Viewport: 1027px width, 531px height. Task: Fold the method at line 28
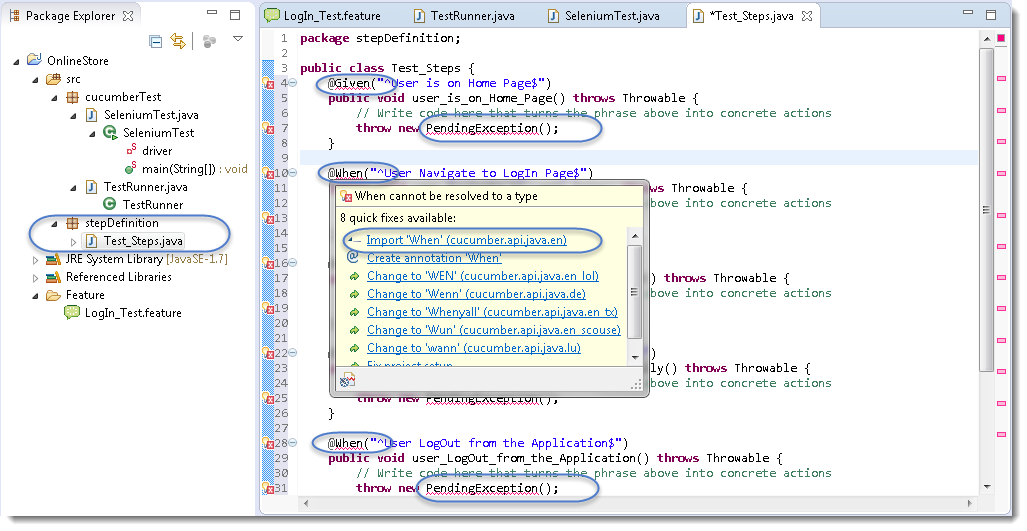[293, 443]
